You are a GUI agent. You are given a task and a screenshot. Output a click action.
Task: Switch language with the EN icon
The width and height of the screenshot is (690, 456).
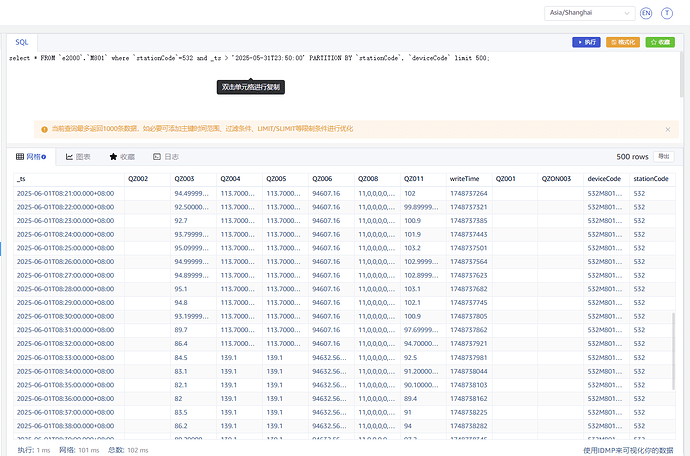[x=646, y=13]
